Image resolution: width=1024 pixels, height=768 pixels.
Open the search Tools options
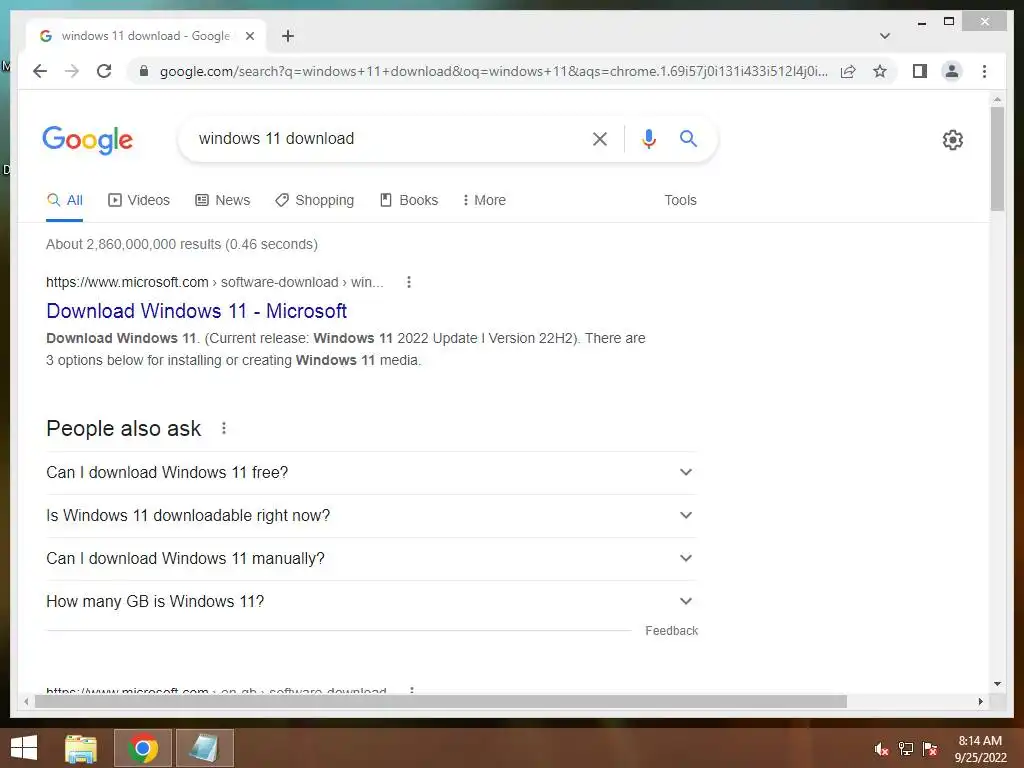click(x=680, y=200)
